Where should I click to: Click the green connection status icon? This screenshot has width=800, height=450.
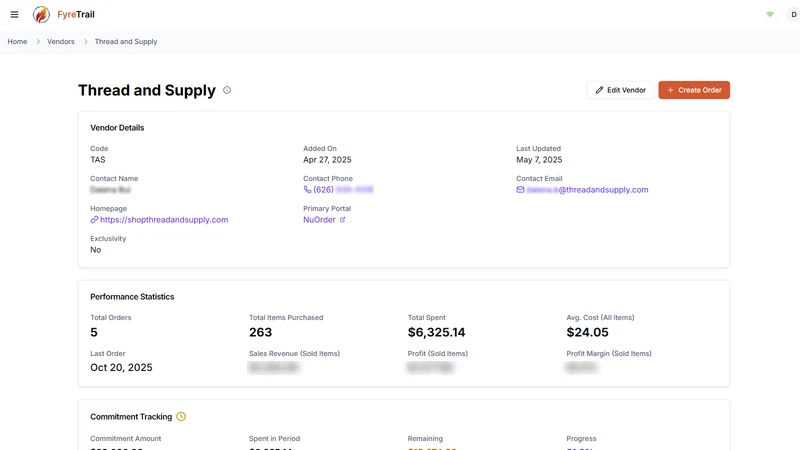click(770, 14)
